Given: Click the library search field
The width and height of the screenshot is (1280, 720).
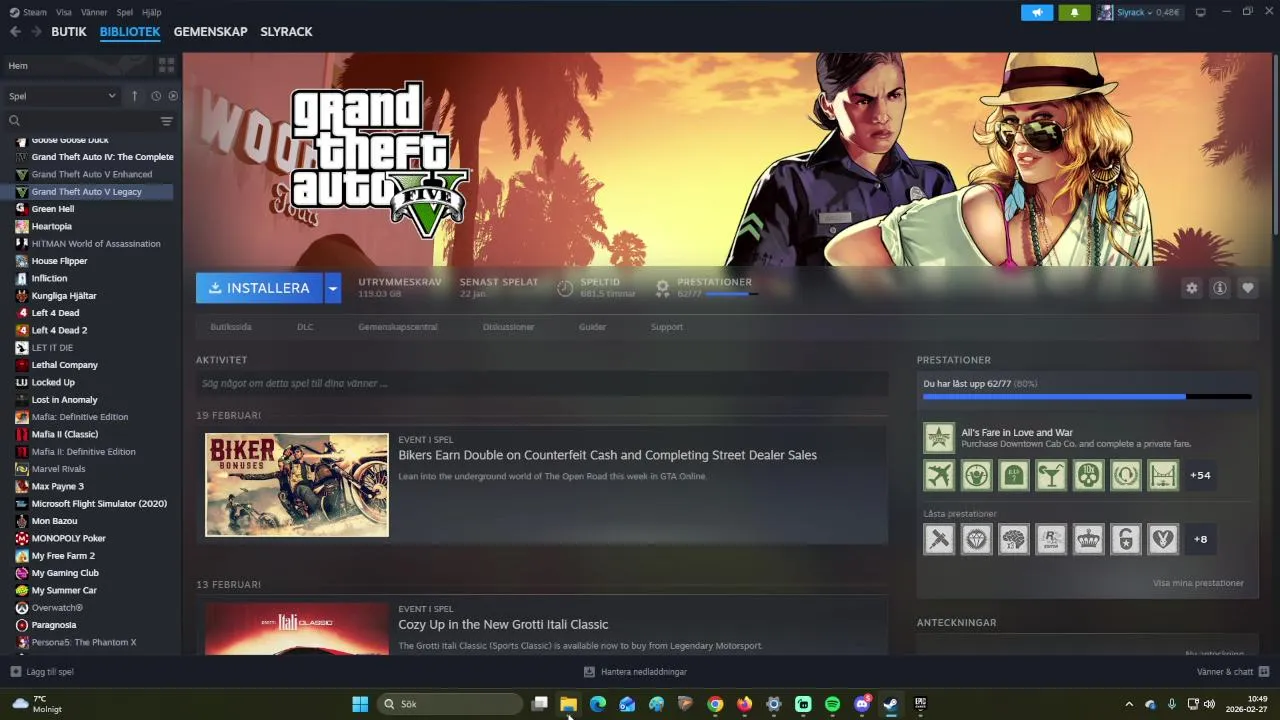Looking at the screenshot, I should pyautogui.click(x=82, y=121).
